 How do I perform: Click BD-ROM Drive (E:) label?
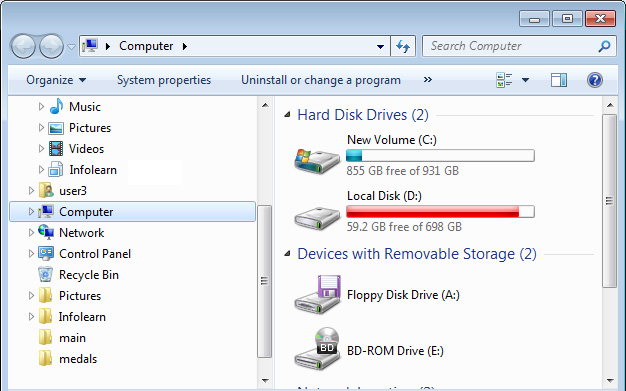[x=395, y=351]
